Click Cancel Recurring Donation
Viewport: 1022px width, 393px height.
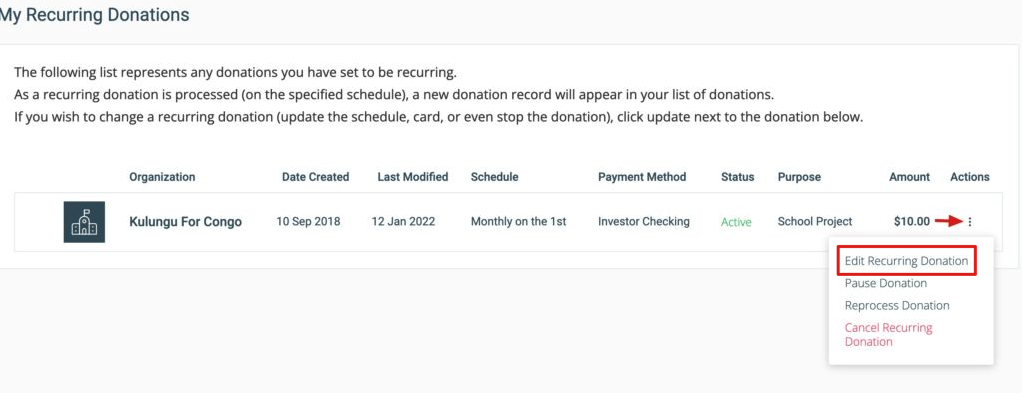click(x=888, y=334)
